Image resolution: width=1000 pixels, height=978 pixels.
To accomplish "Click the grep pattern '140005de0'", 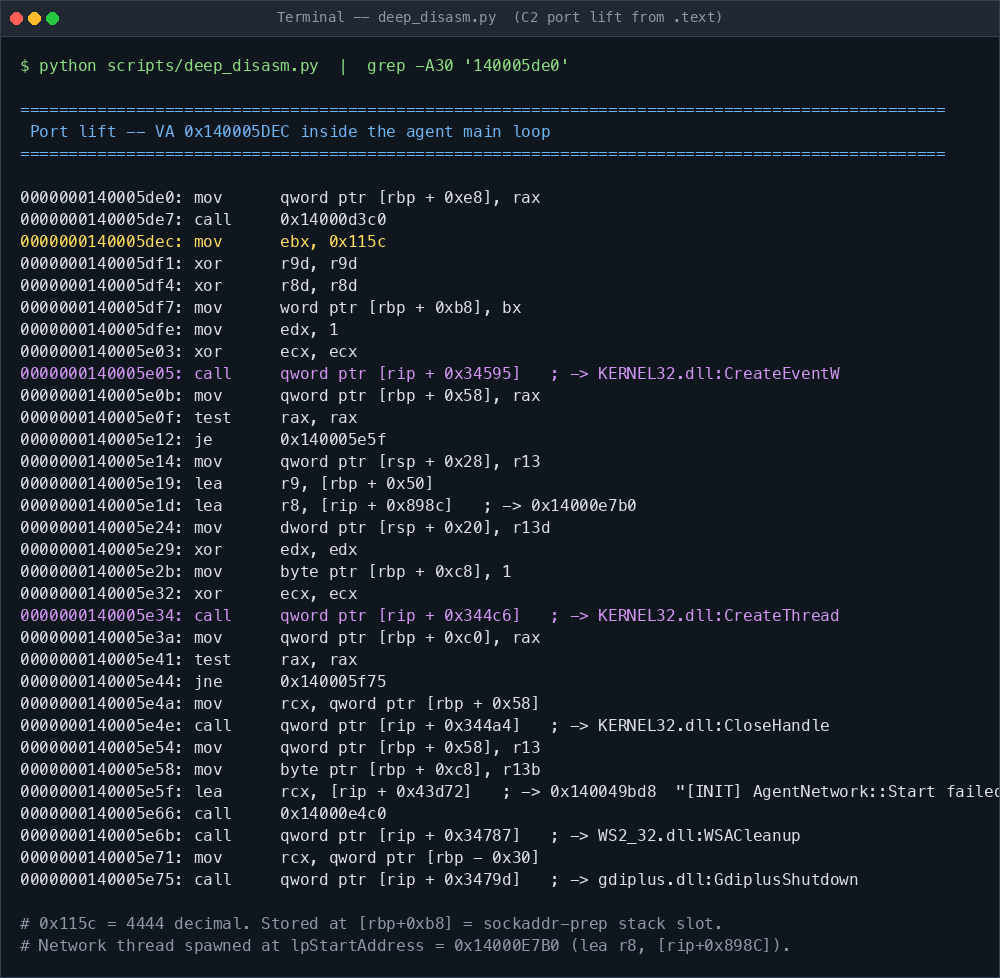I will [x=516, y=66].
